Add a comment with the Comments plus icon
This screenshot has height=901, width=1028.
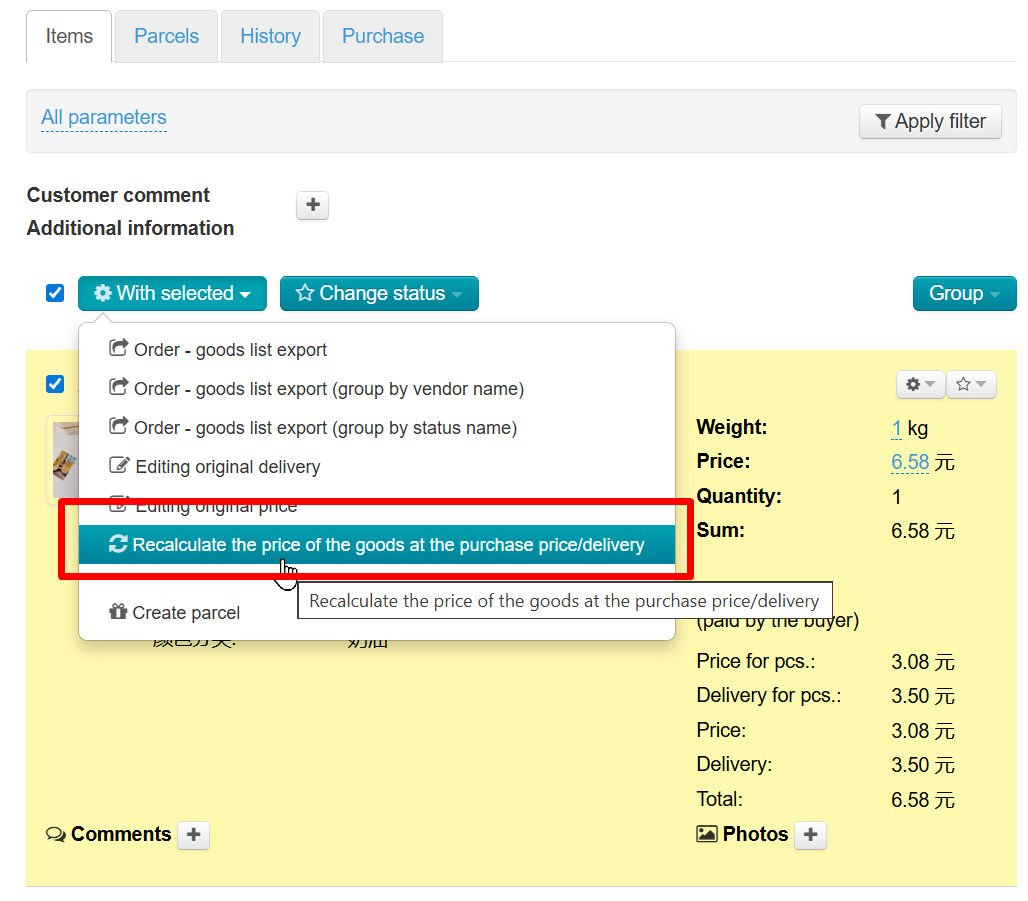pos(193,835)
